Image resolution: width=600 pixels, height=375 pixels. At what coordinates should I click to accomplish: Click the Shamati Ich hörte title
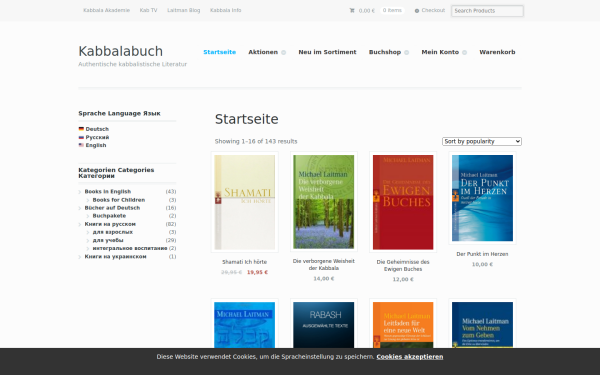[245, 262]
